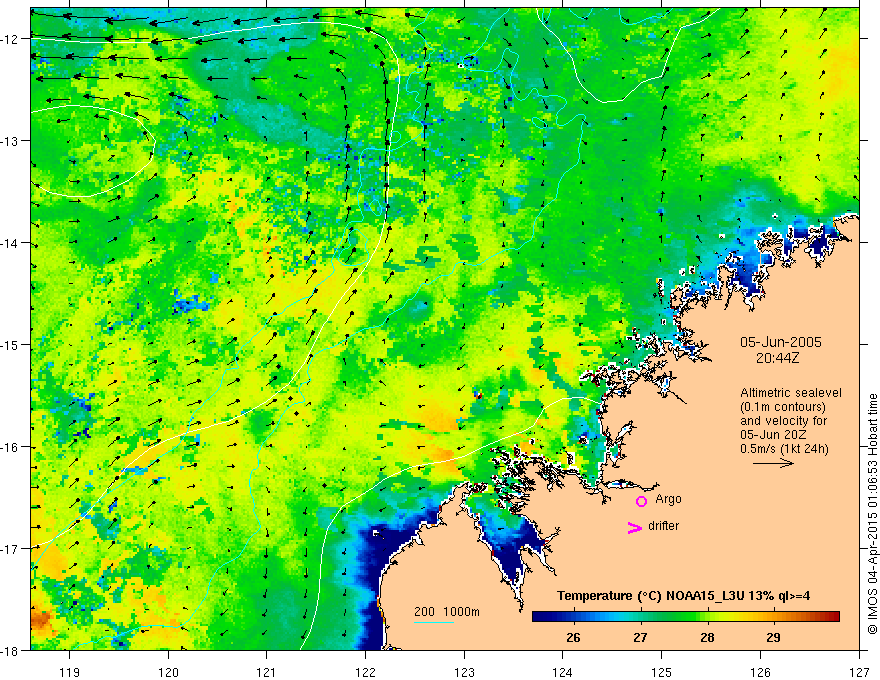Click longitude axis label 127
This screenshot has width=880, height=680.
point(859,672)
